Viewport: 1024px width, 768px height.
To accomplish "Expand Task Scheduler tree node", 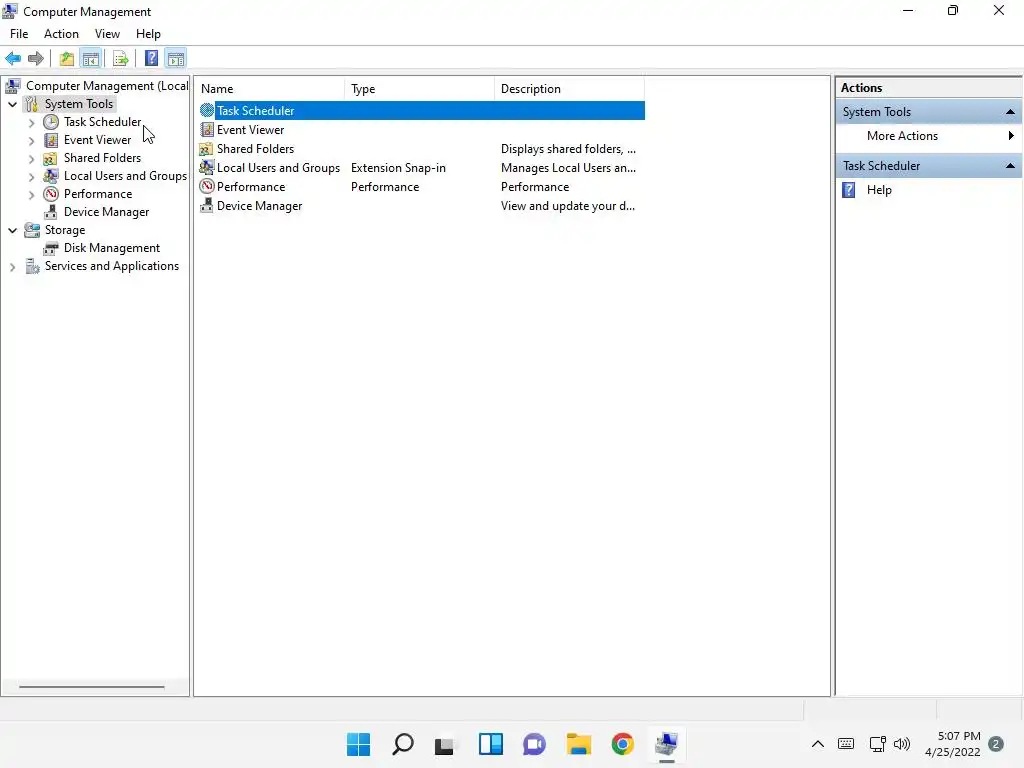I will pyautogui.click(x=31, y=122).
